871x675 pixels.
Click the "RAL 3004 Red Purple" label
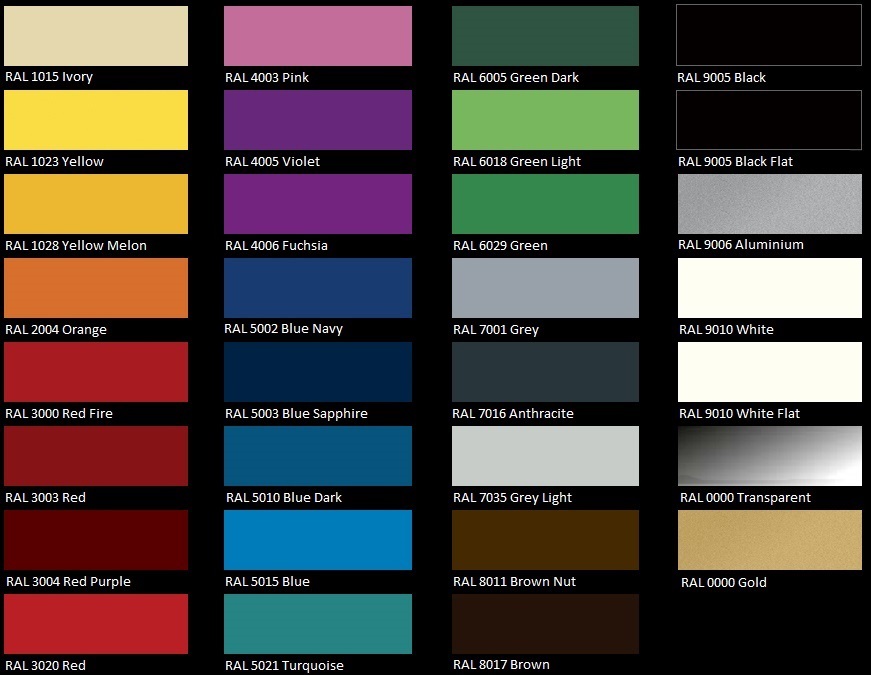[x=68, y=582]
